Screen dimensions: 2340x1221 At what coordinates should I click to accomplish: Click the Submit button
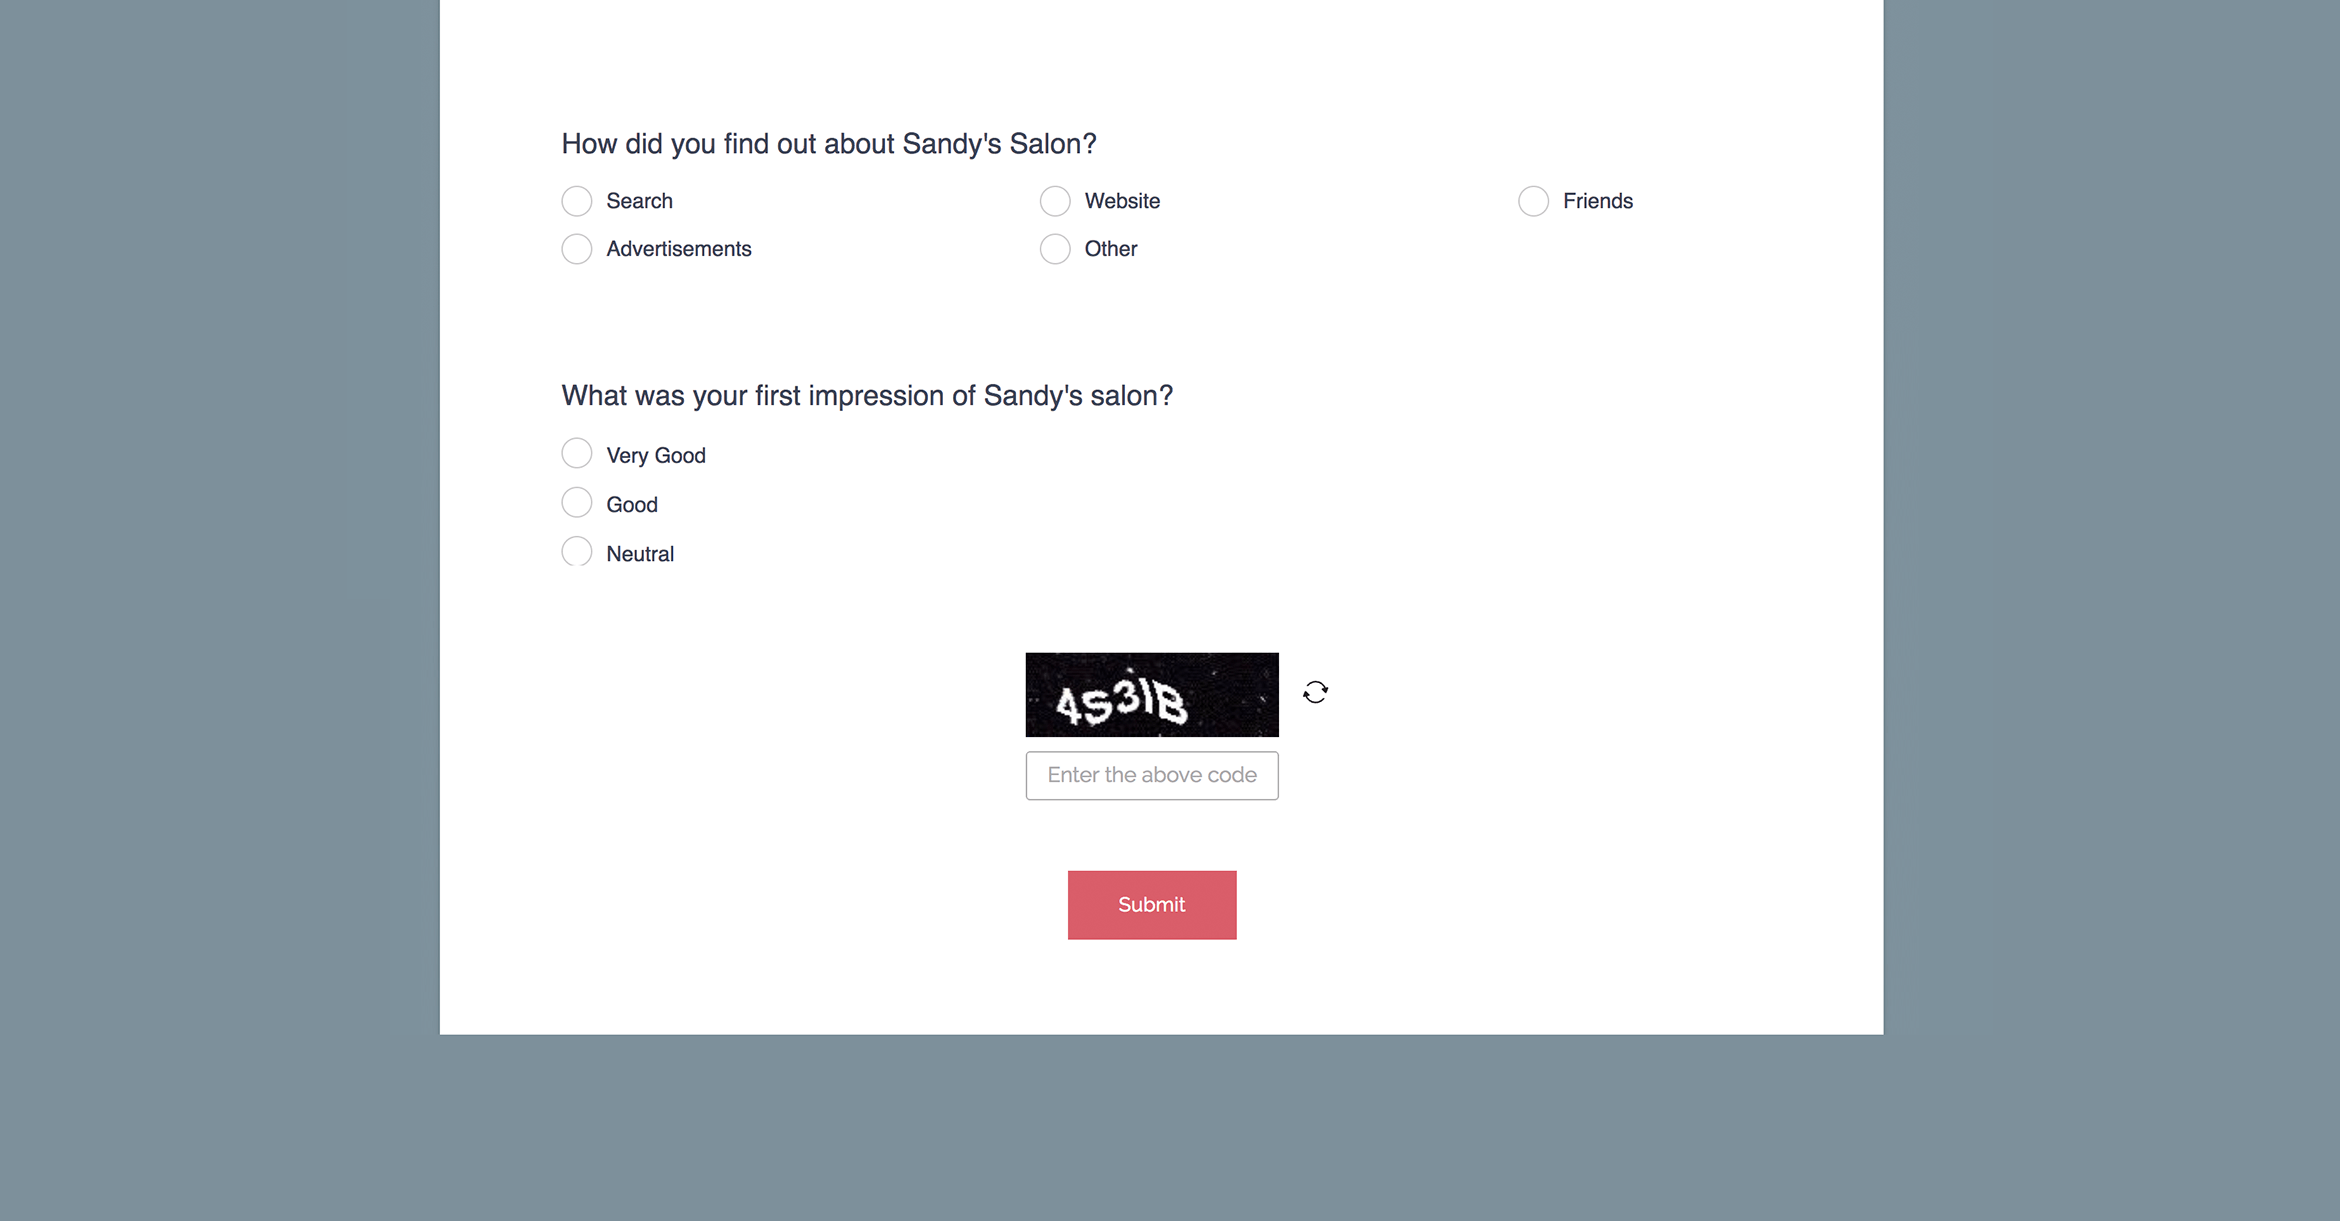point(1151,904)
